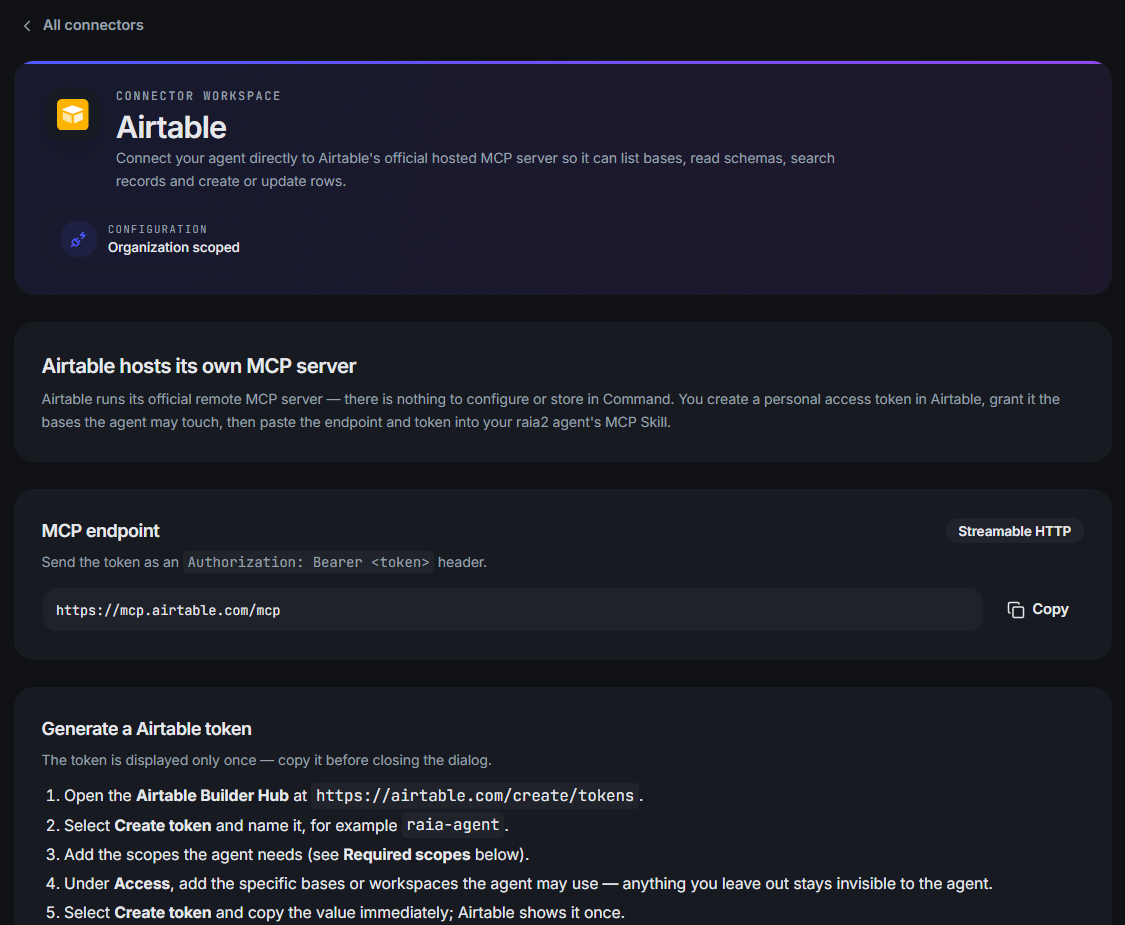Click 'The token is displayed only once' note
Viewport: 1125px width, 925px height.
point(266,761)
